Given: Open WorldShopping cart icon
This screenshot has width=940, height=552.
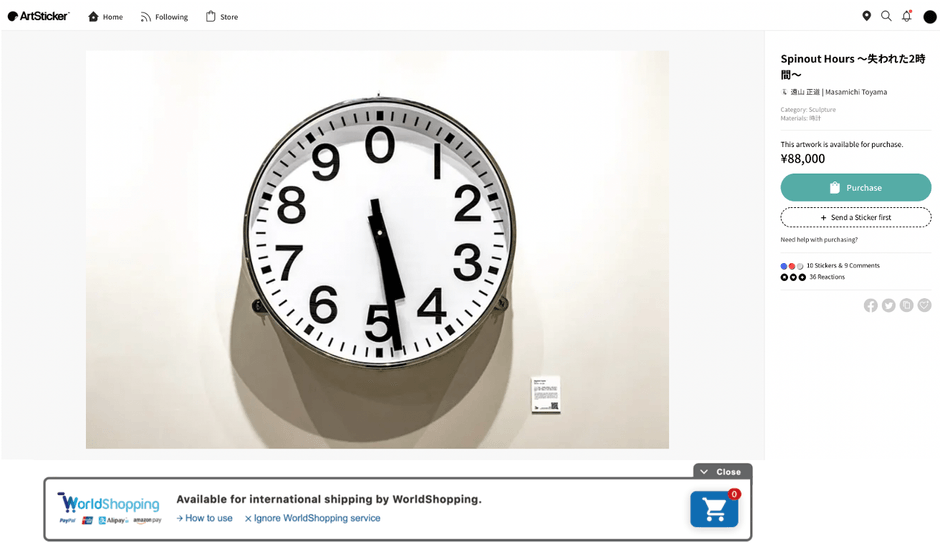Looking at the screenshot, I should click(714, 509).
